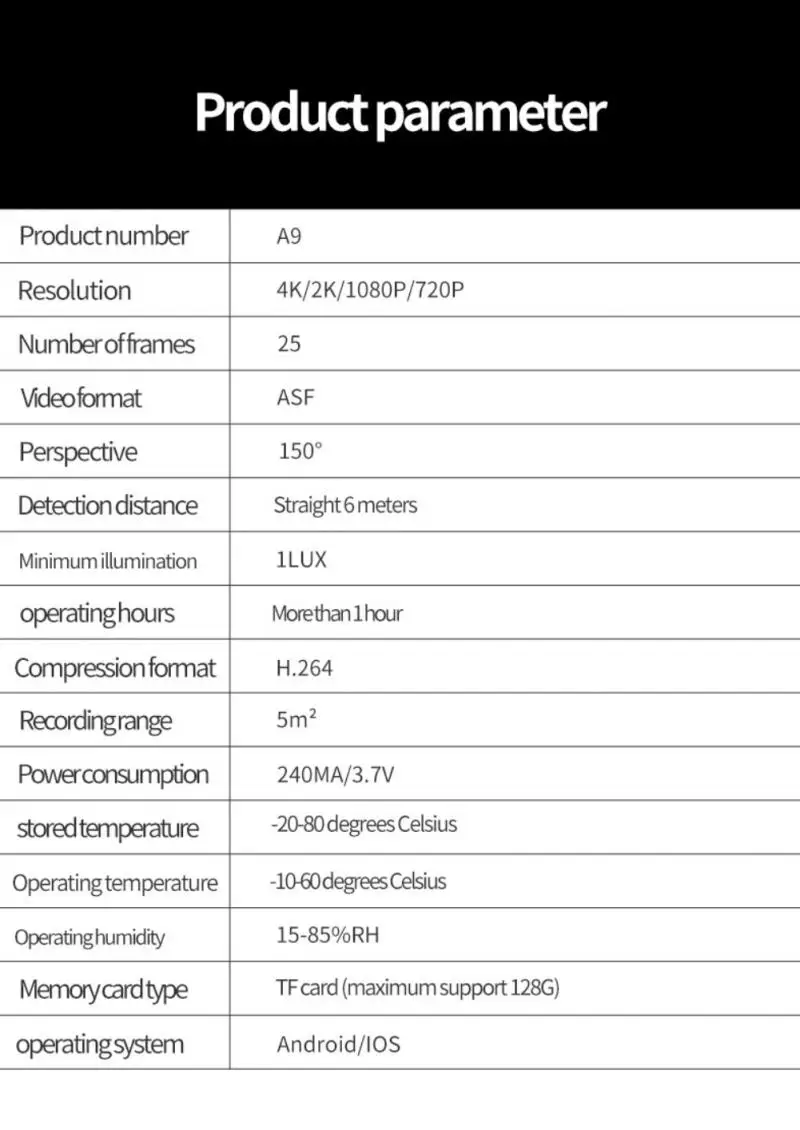Click the A9 product number value

[x=289, y=236]
